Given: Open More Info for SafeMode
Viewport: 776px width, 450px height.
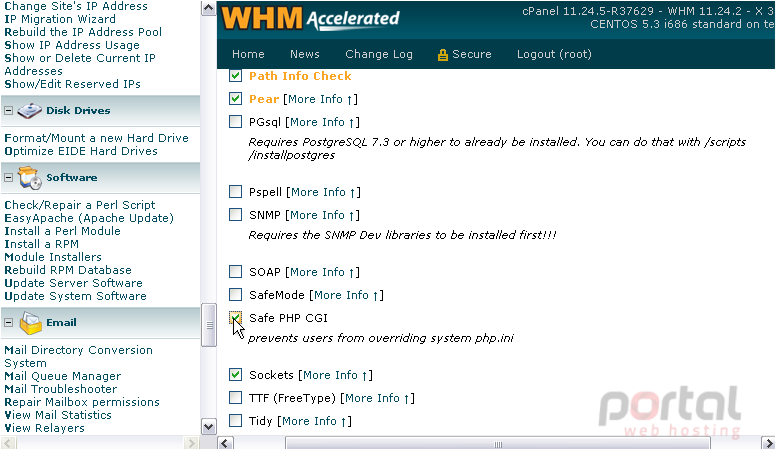Looking at the screenshot, I should pos(346,295).
